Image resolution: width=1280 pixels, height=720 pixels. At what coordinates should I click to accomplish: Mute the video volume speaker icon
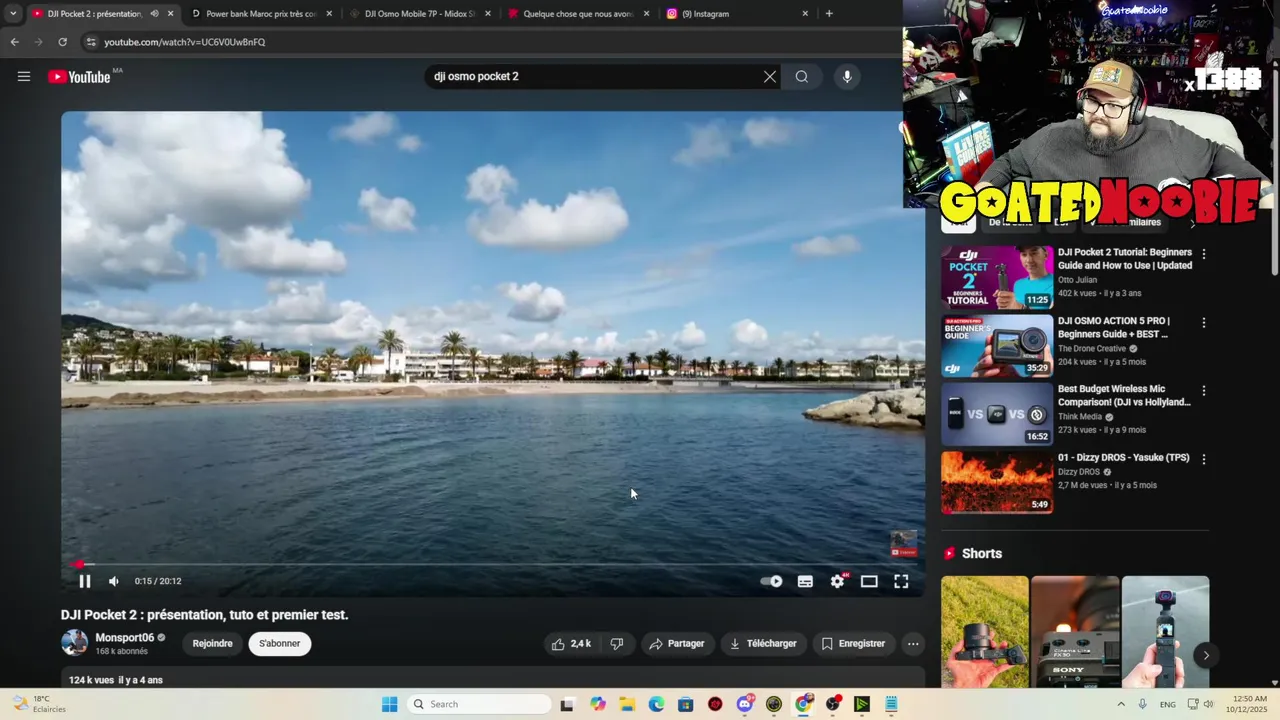pyautogui.click(x=114, y=581)
